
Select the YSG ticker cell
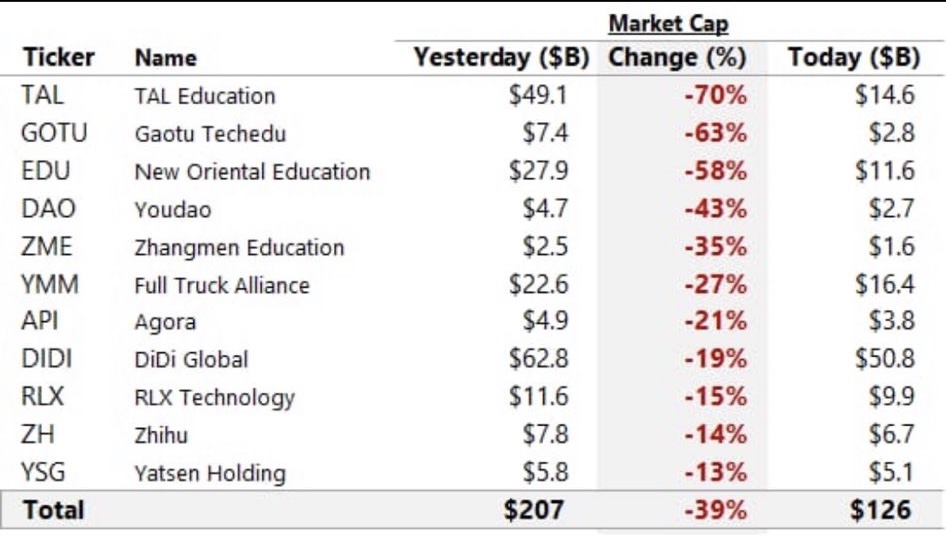[43, 473]
